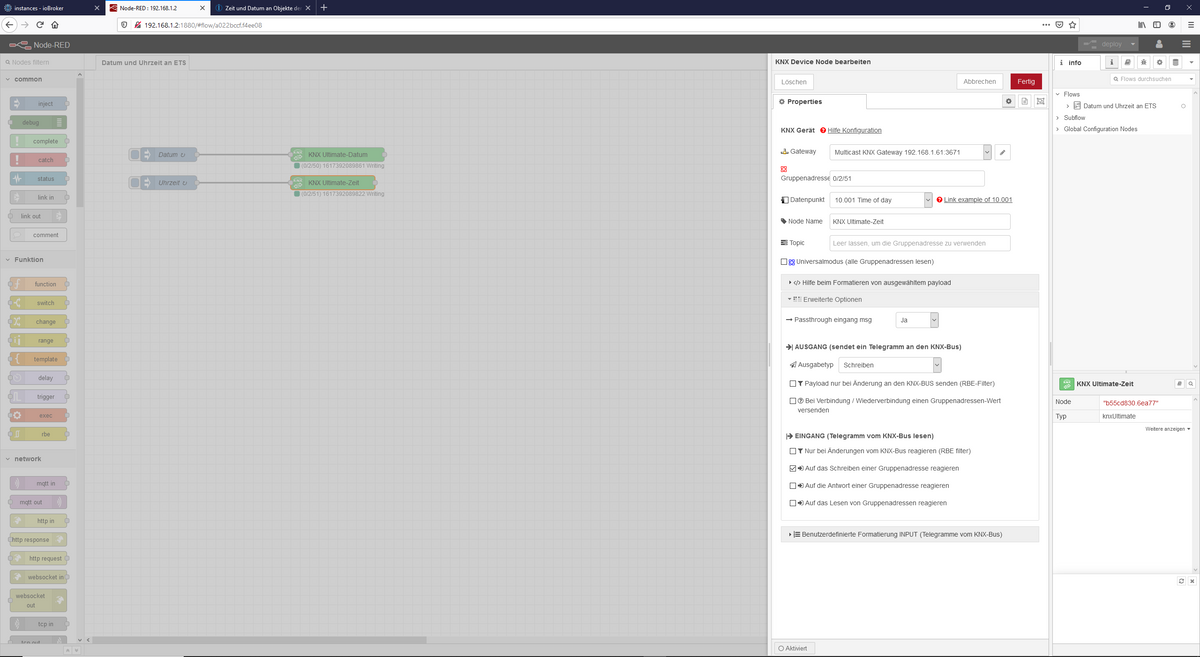The height and width of the screenshot is (657, 1200).
Task: Open the help book sidebar icon
Action: click(1127, 62)
